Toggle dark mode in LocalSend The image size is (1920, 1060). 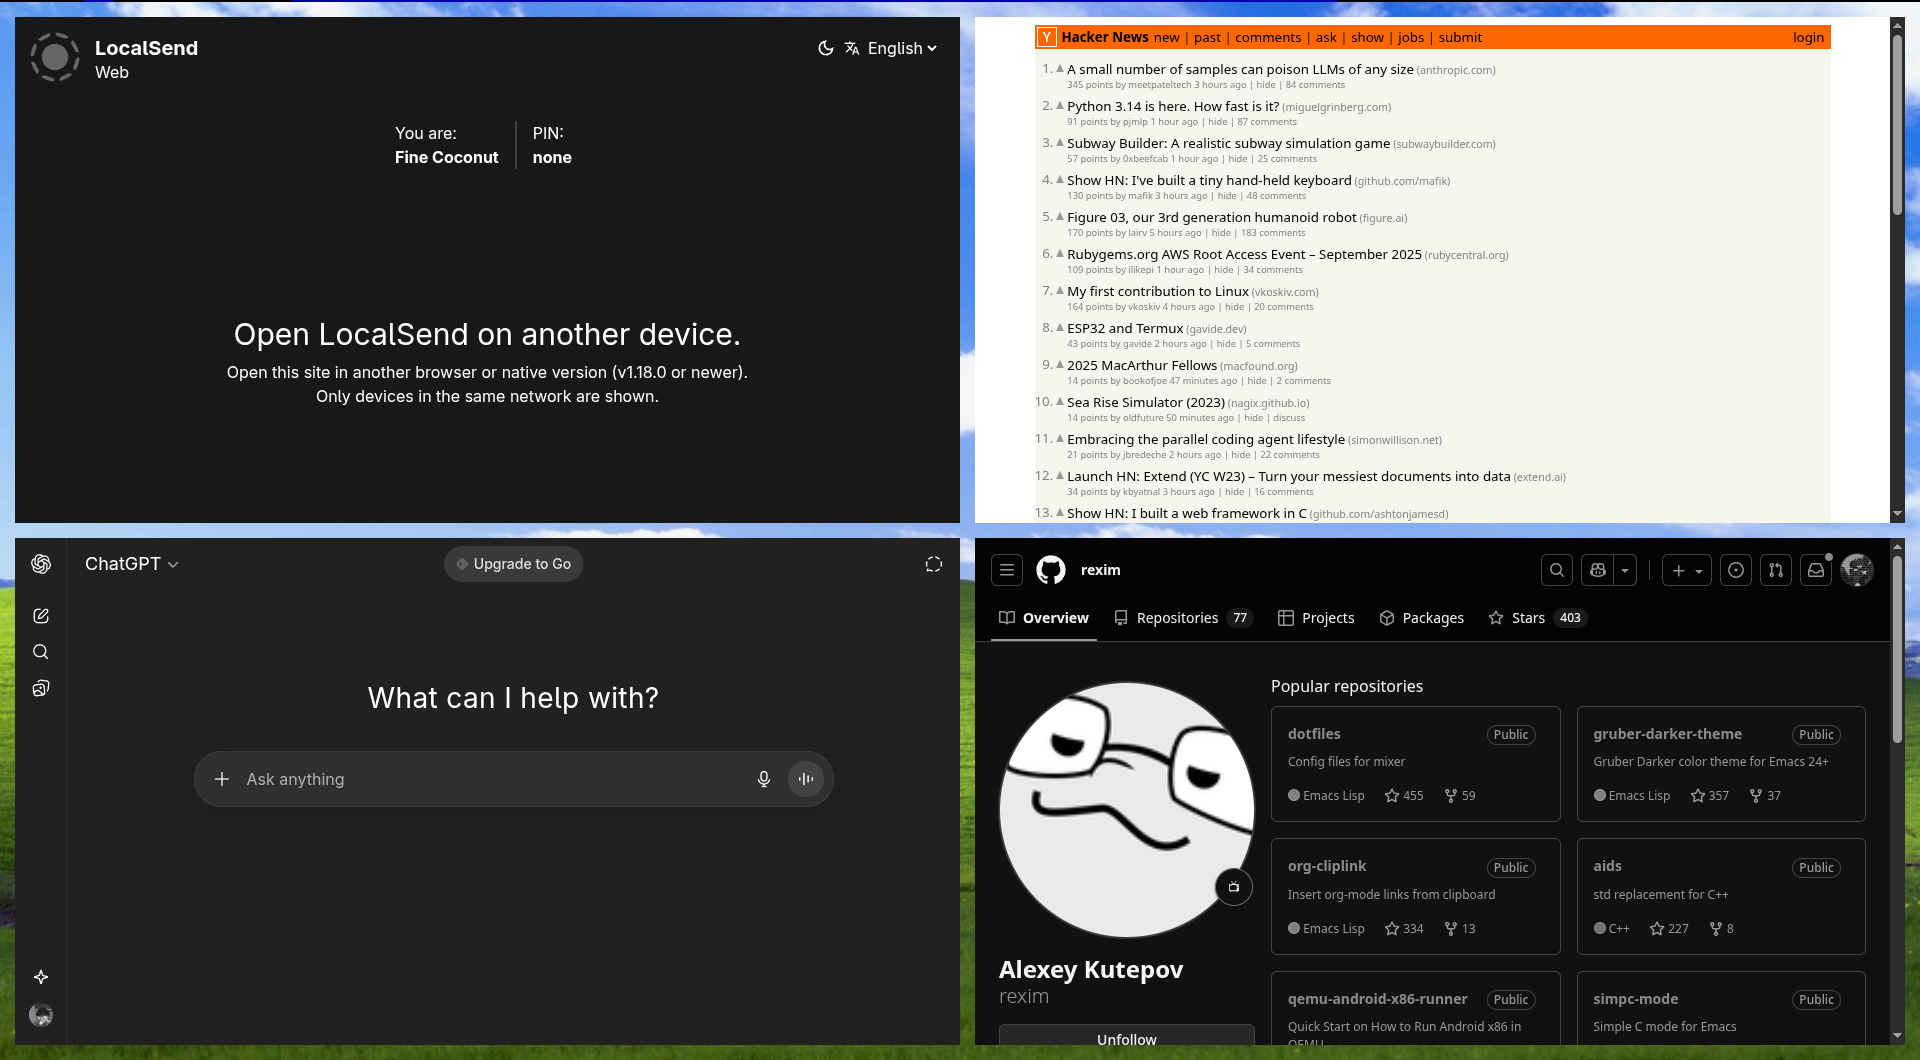pos(825,48)
